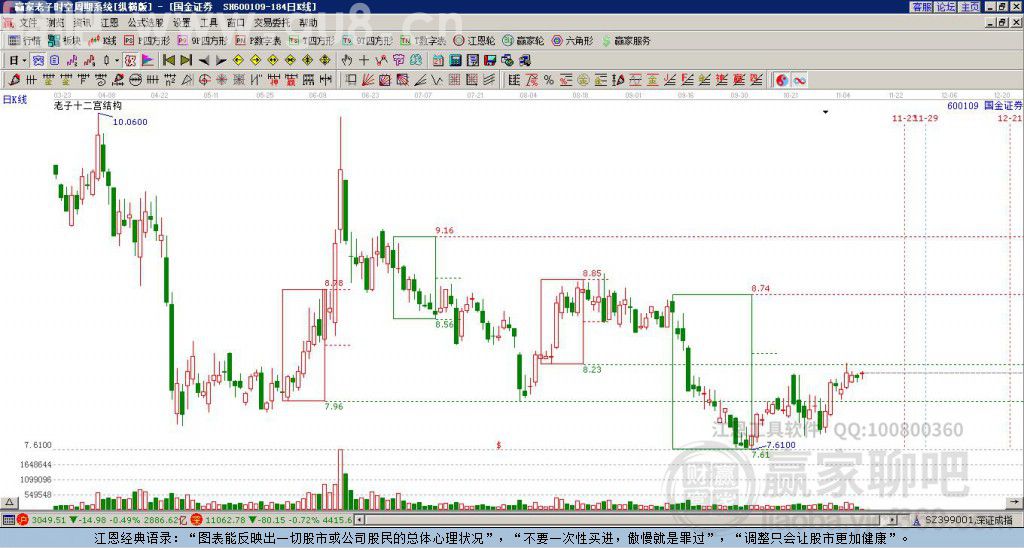Expand the candlestick style dropdown arrow

tap(117, 60)
